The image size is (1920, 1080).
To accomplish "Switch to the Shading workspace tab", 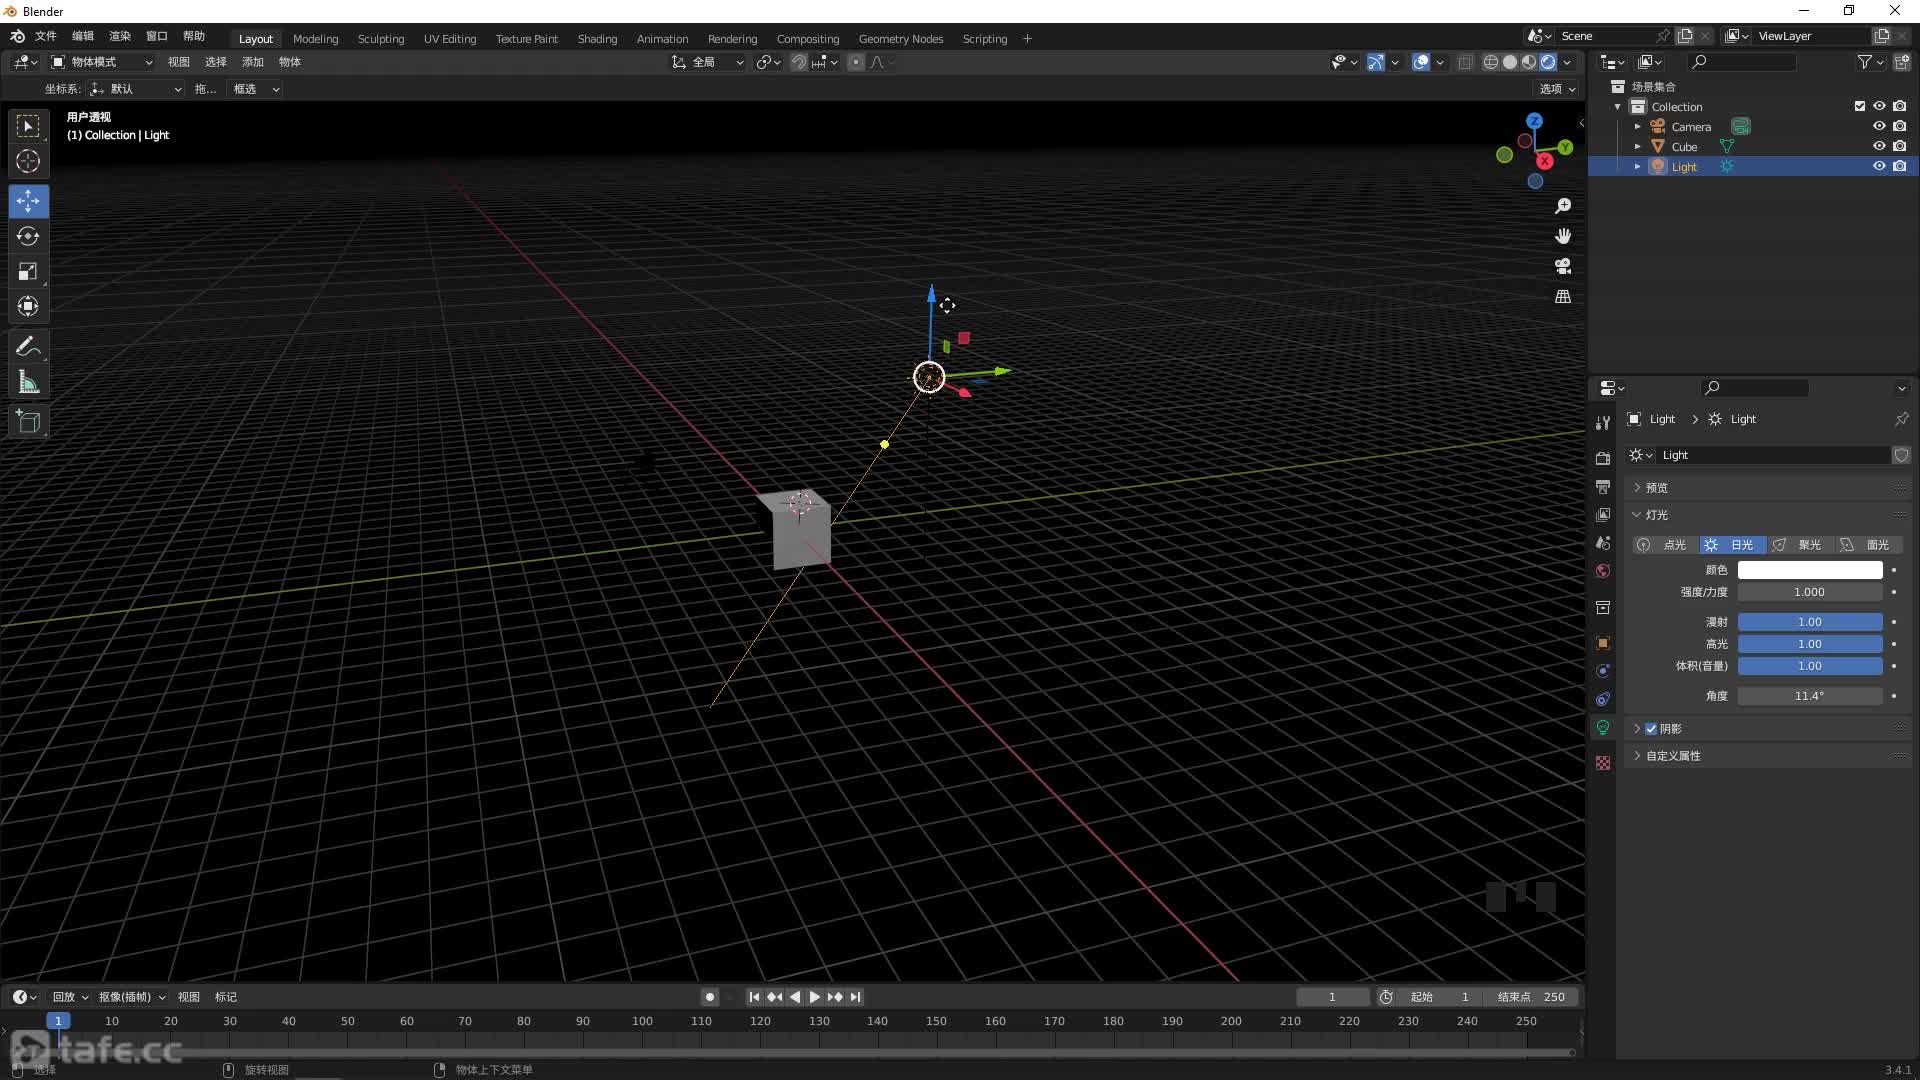I will (x=597, y=39).
